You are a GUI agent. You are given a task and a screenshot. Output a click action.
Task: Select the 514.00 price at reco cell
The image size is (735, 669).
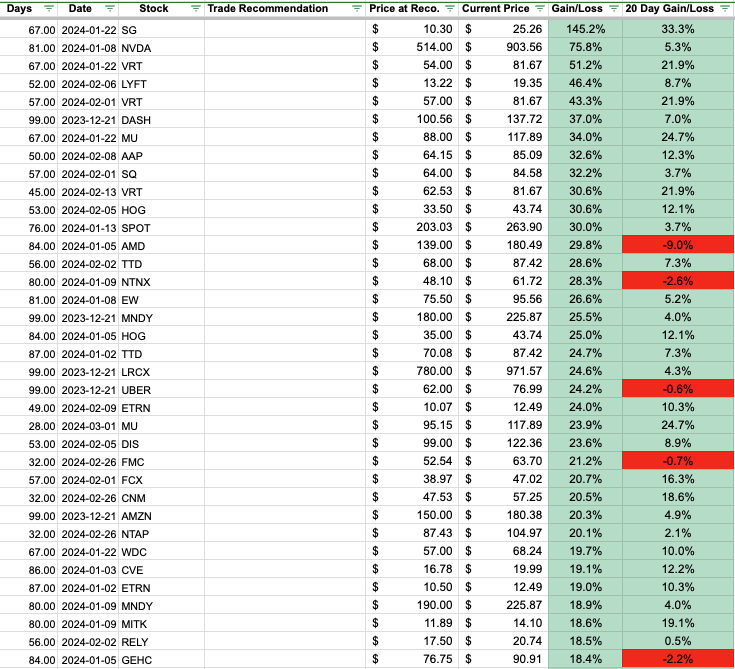pos(412,47)
